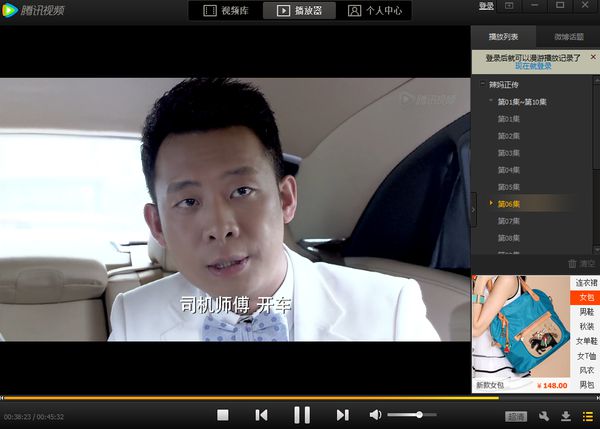The height and width of the screenshot is (429, 600).
Task: Click the Tencent Video logo
Action: (33, 10)
